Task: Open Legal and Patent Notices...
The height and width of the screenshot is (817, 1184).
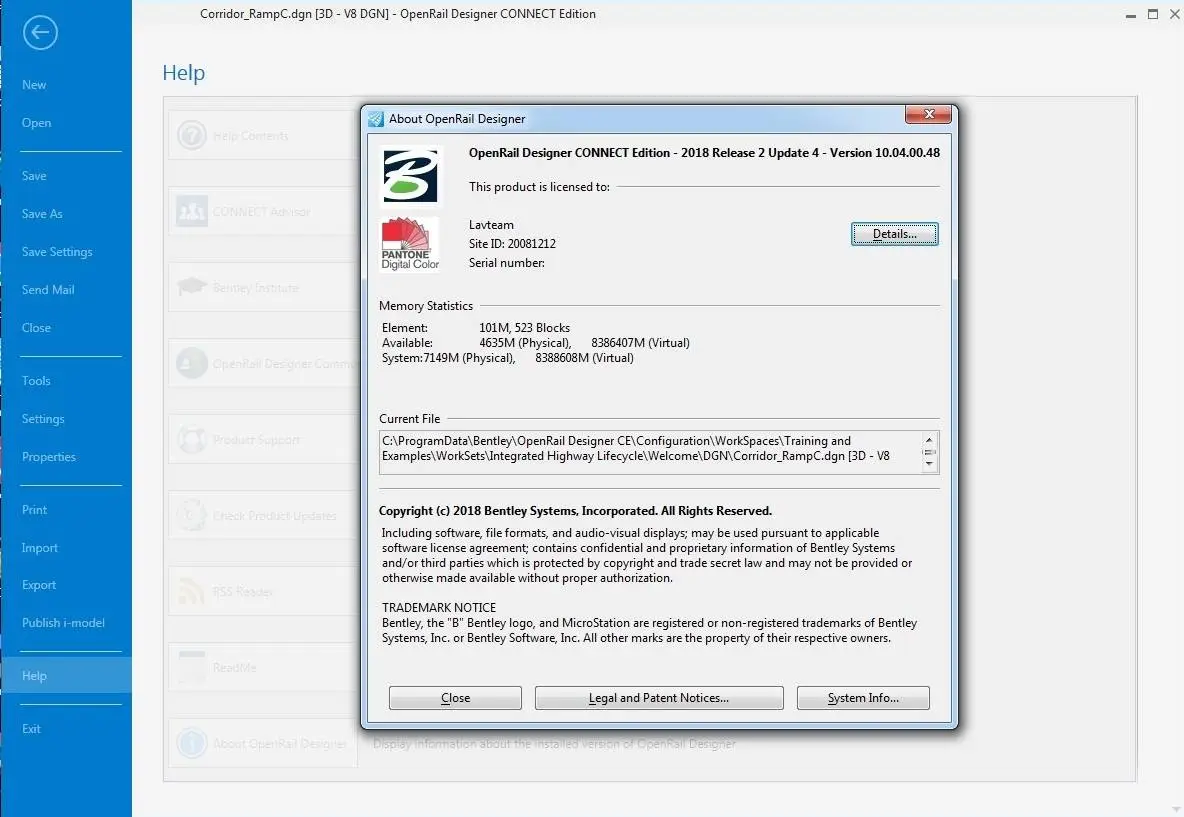Action: coord(659,698)
